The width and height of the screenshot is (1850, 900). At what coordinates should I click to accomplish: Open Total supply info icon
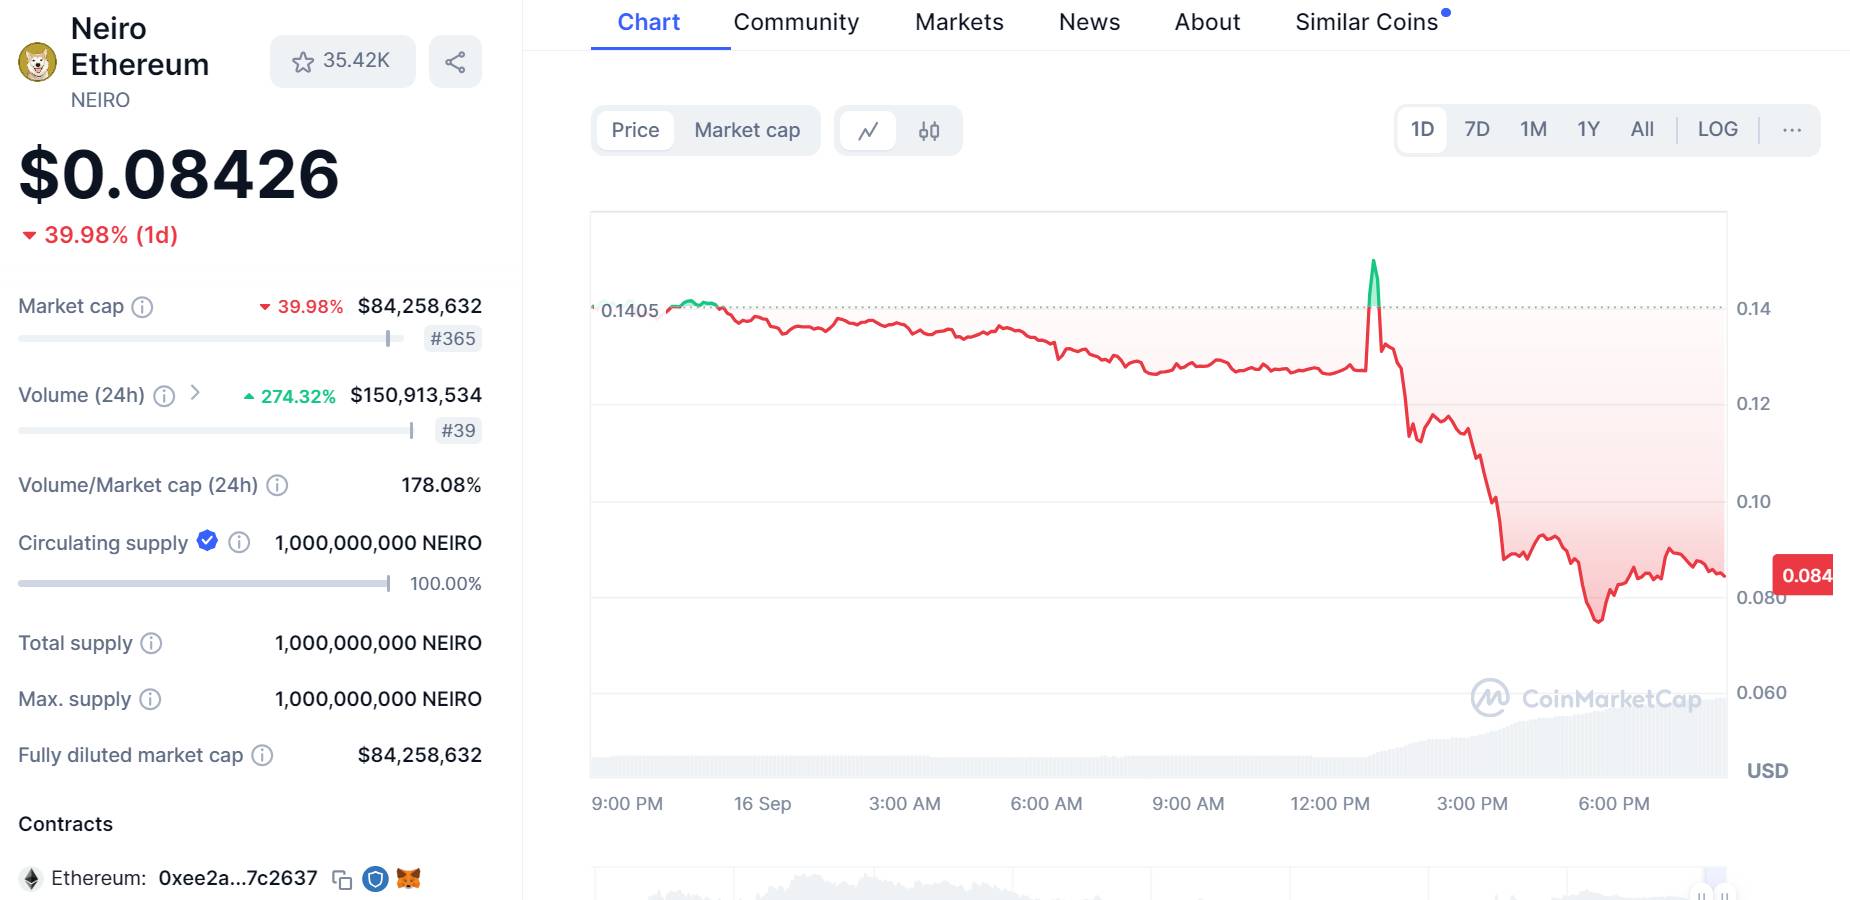click(151, 643)
